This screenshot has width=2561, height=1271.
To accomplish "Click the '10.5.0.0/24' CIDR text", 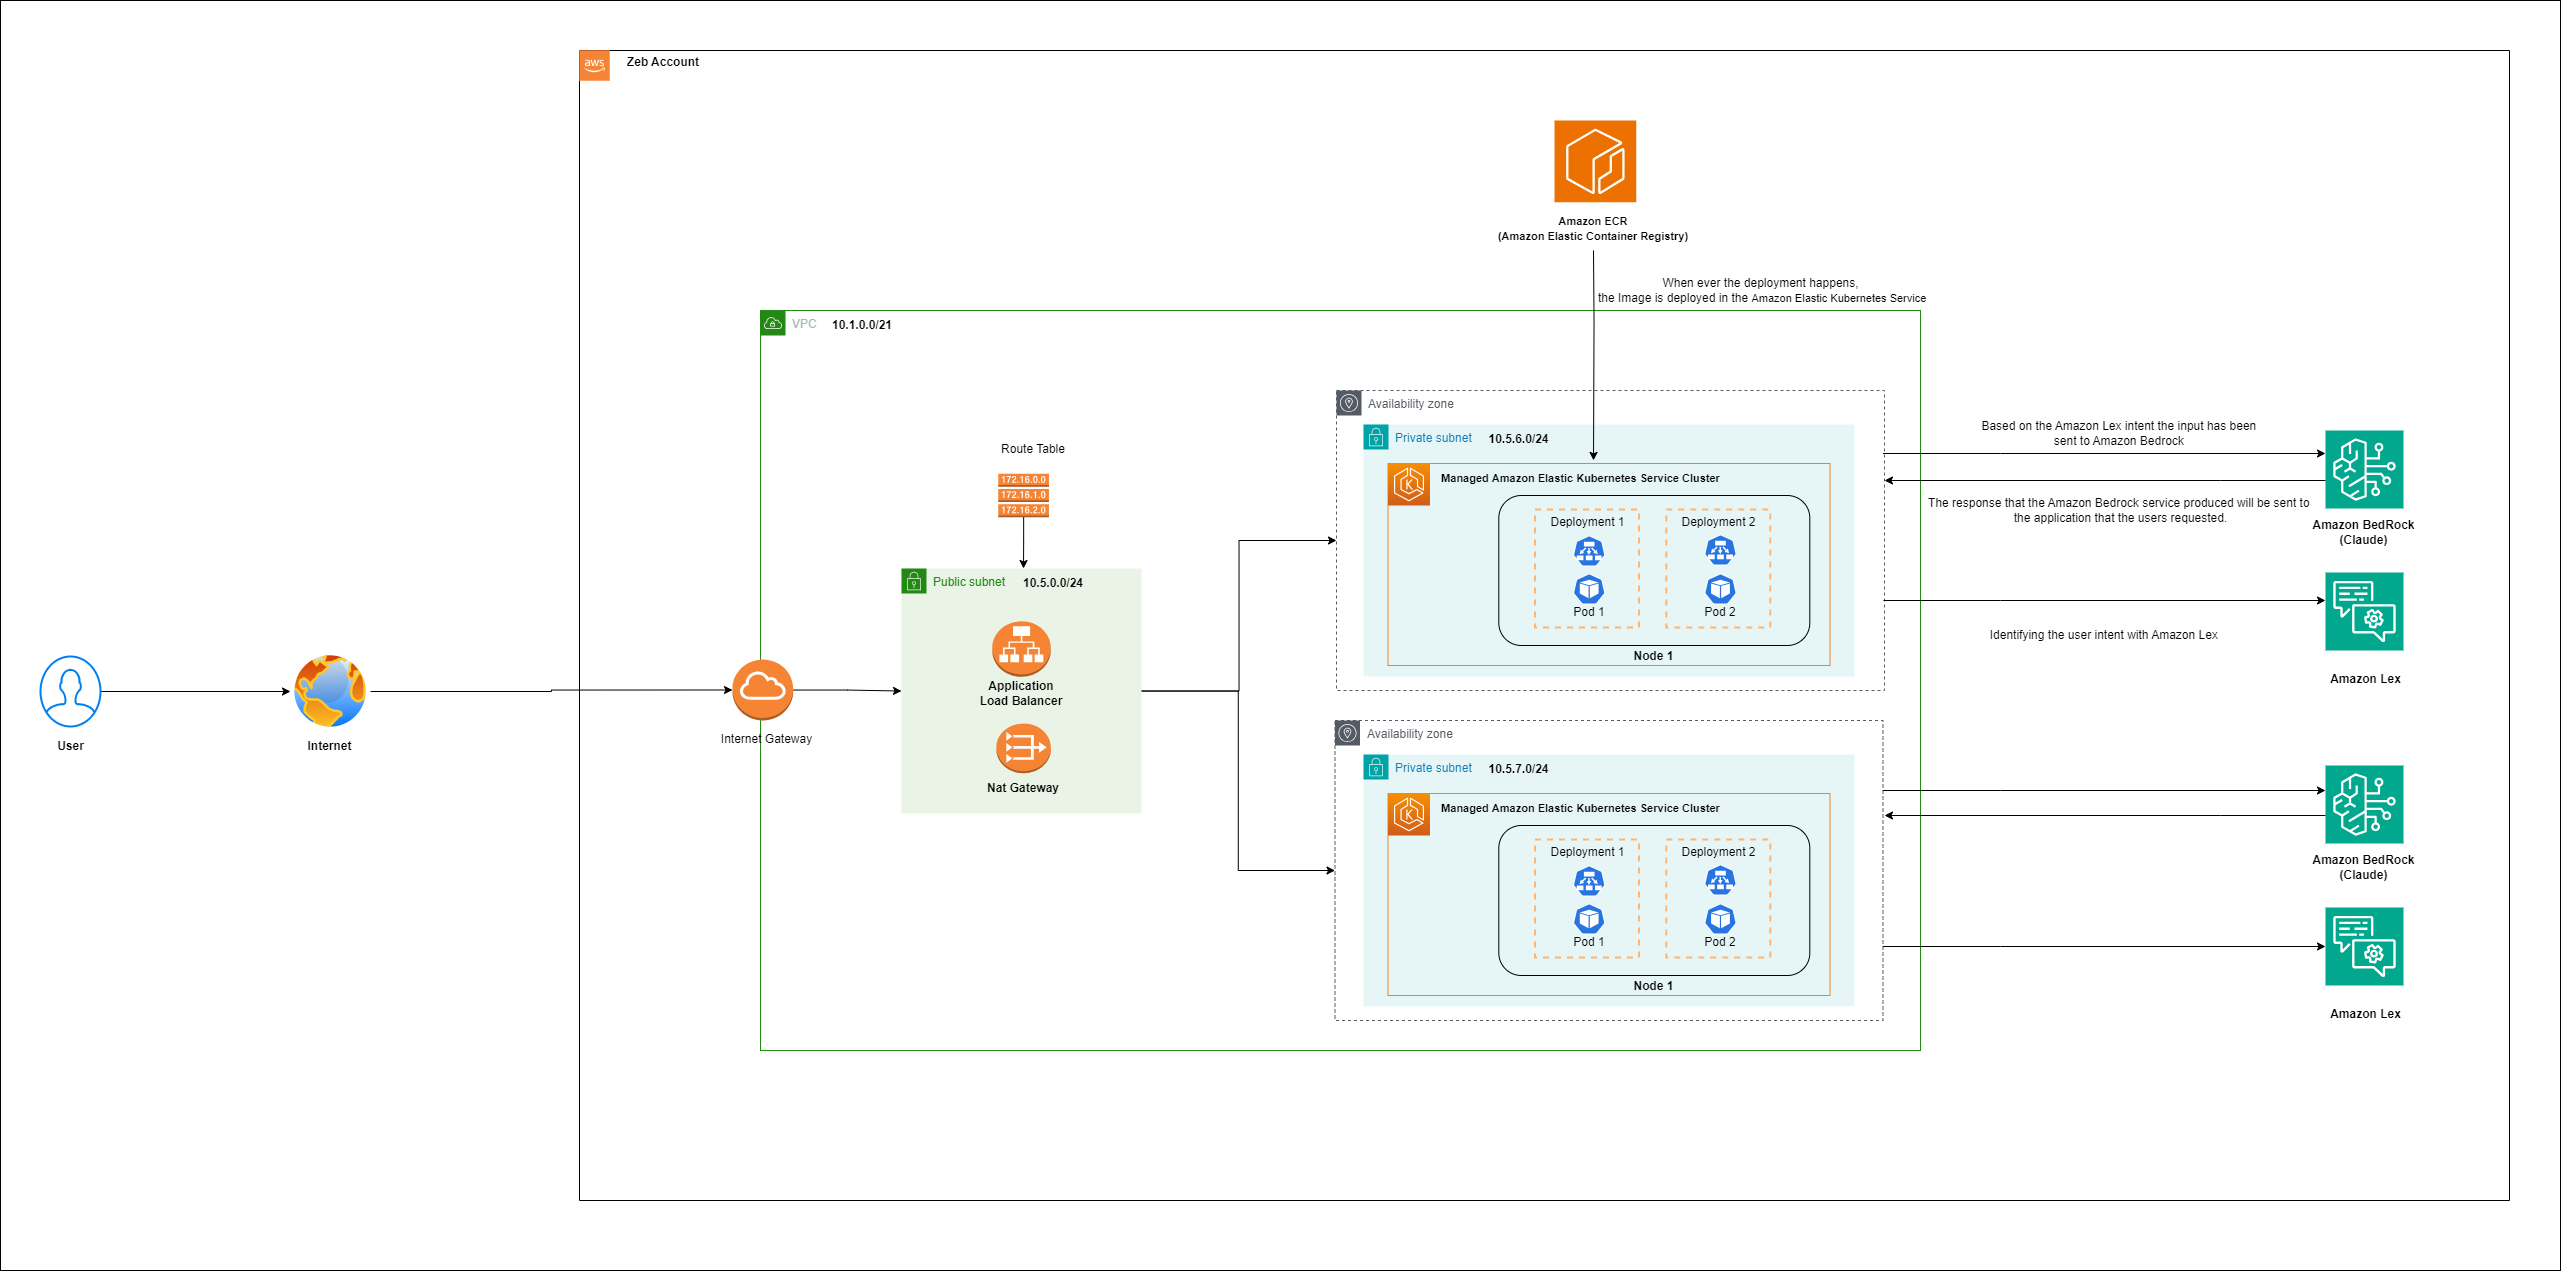I will coord(1053,583).
